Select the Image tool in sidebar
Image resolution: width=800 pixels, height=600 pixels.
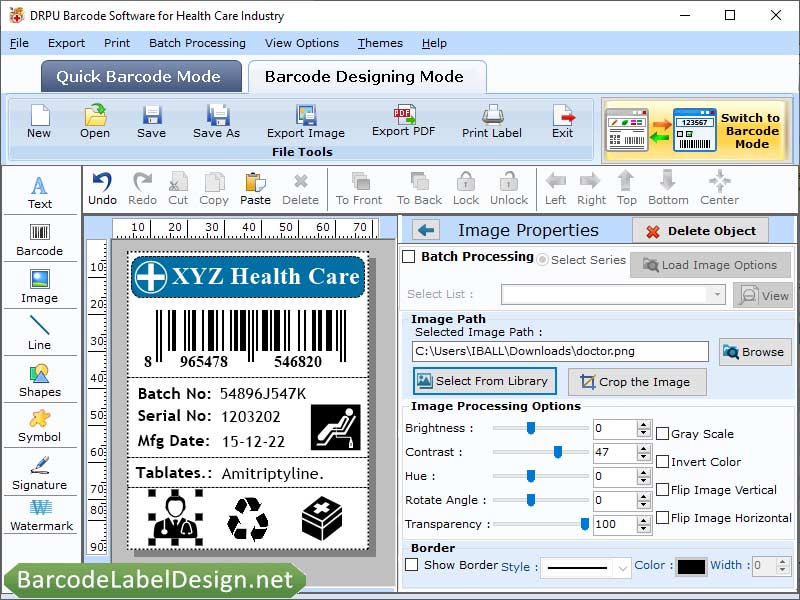click(x=39, y=287)
